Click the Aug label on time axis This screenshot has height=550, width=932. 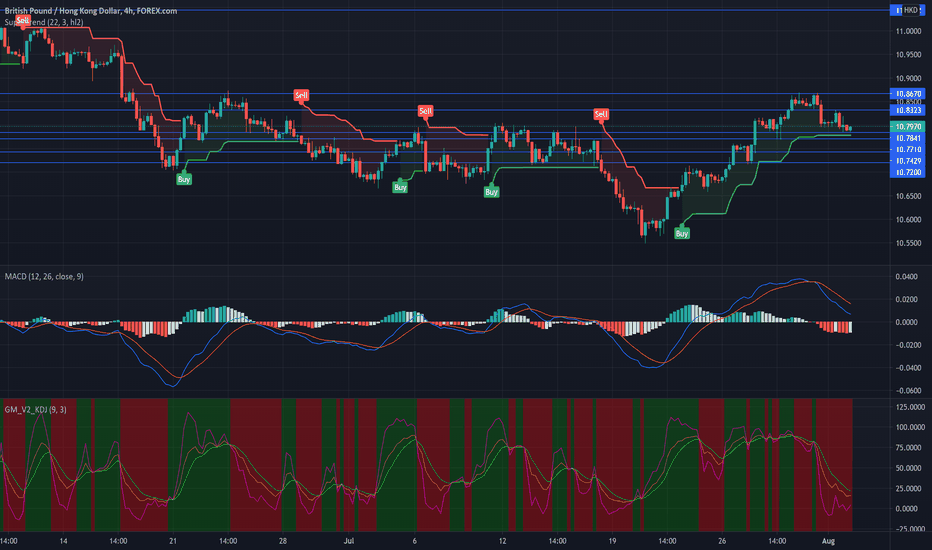click(x=828, y=541)
